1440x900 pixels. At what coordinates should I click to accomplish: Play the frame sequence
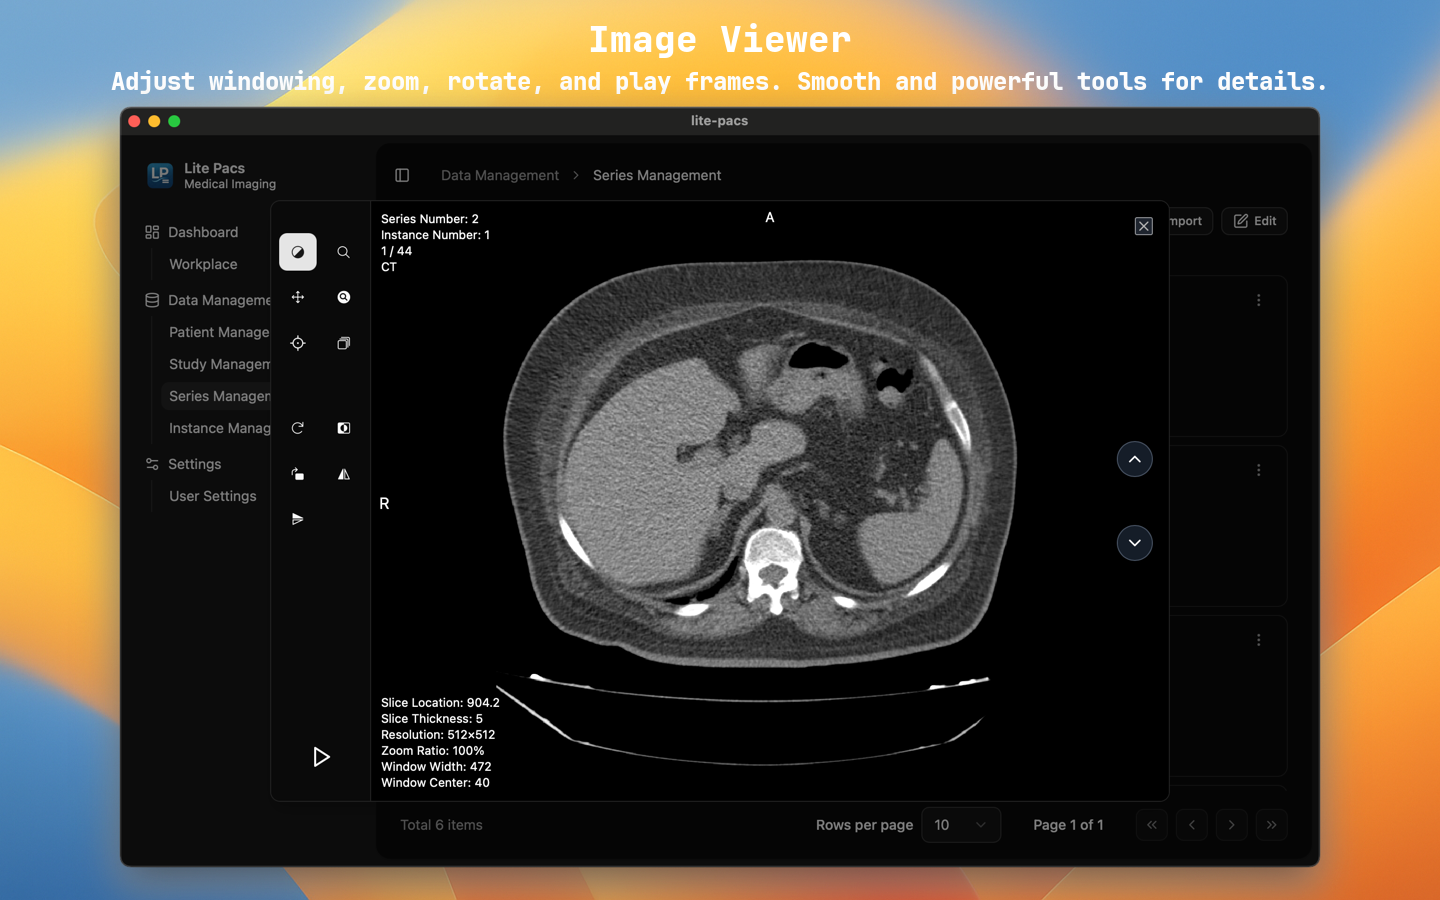(x=321, y=757)
